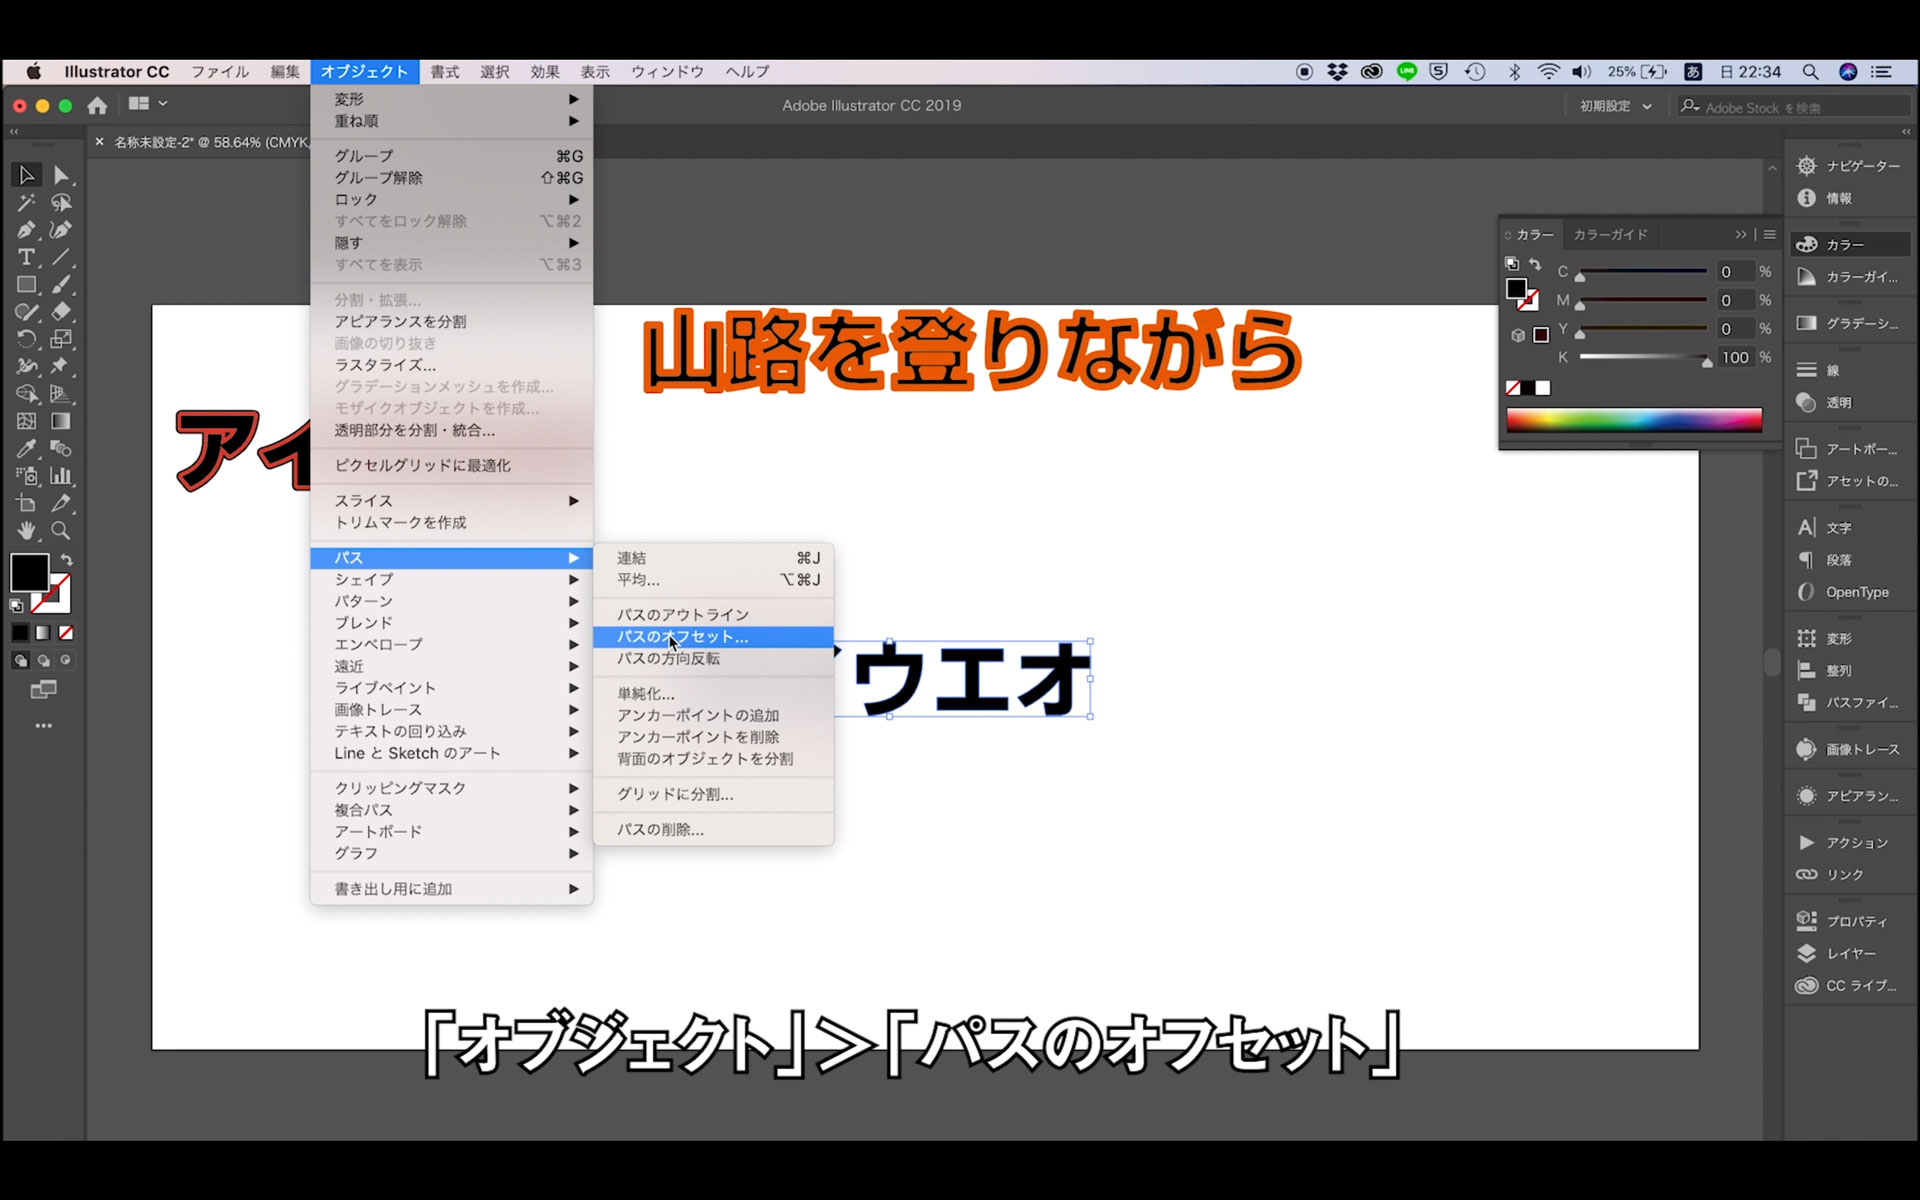
Task: Expand the 重ね順 submenu
Action: 452,121
